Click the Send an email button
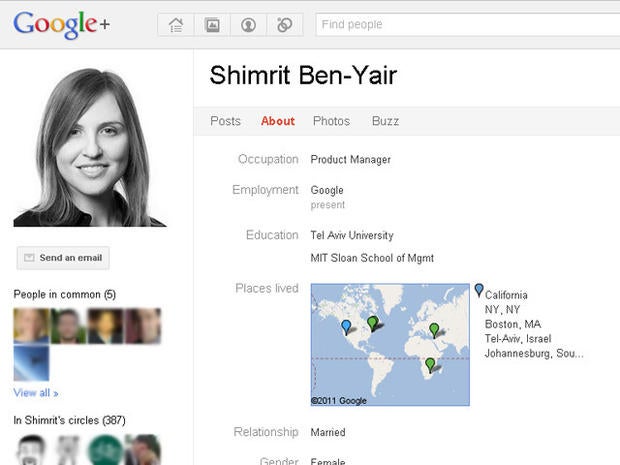Viewport: 620px width, 465px height. coord(63,258)
